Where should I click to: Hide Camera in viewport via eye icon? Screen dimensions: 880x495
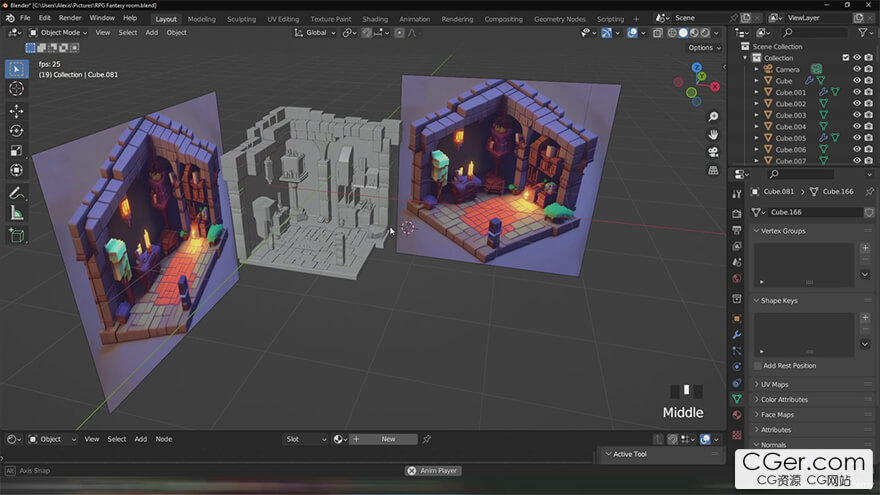click(x=856, y=69)
